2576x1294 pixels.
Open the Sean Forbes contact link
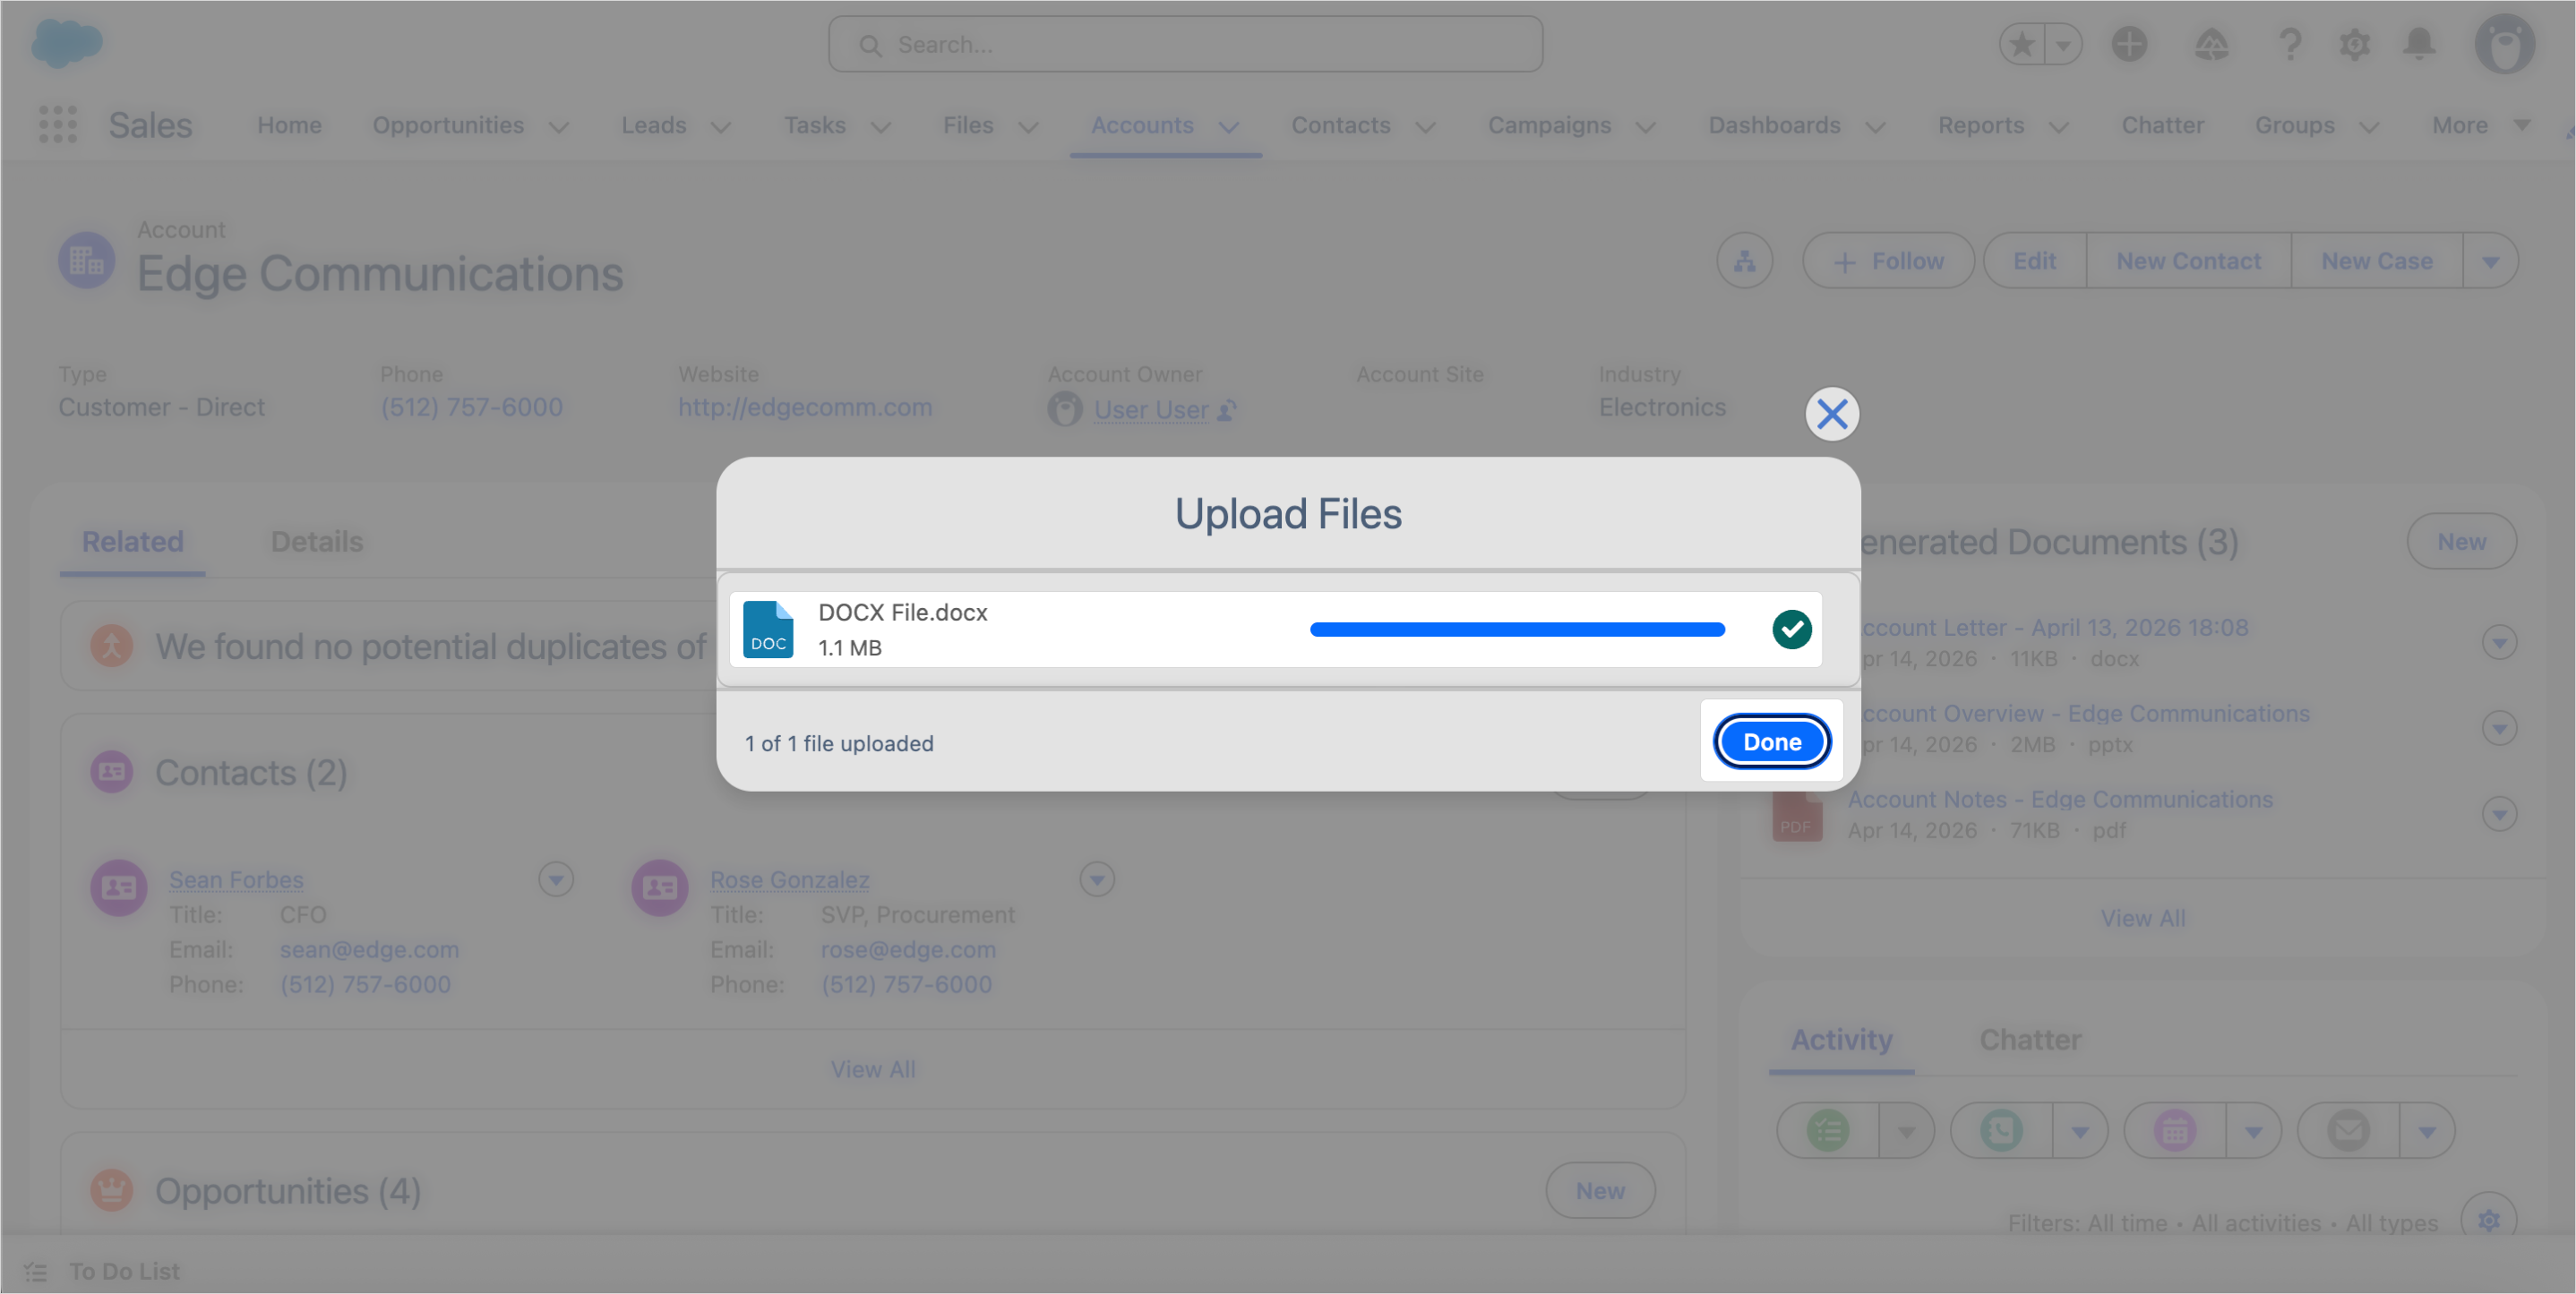point(236,879)
